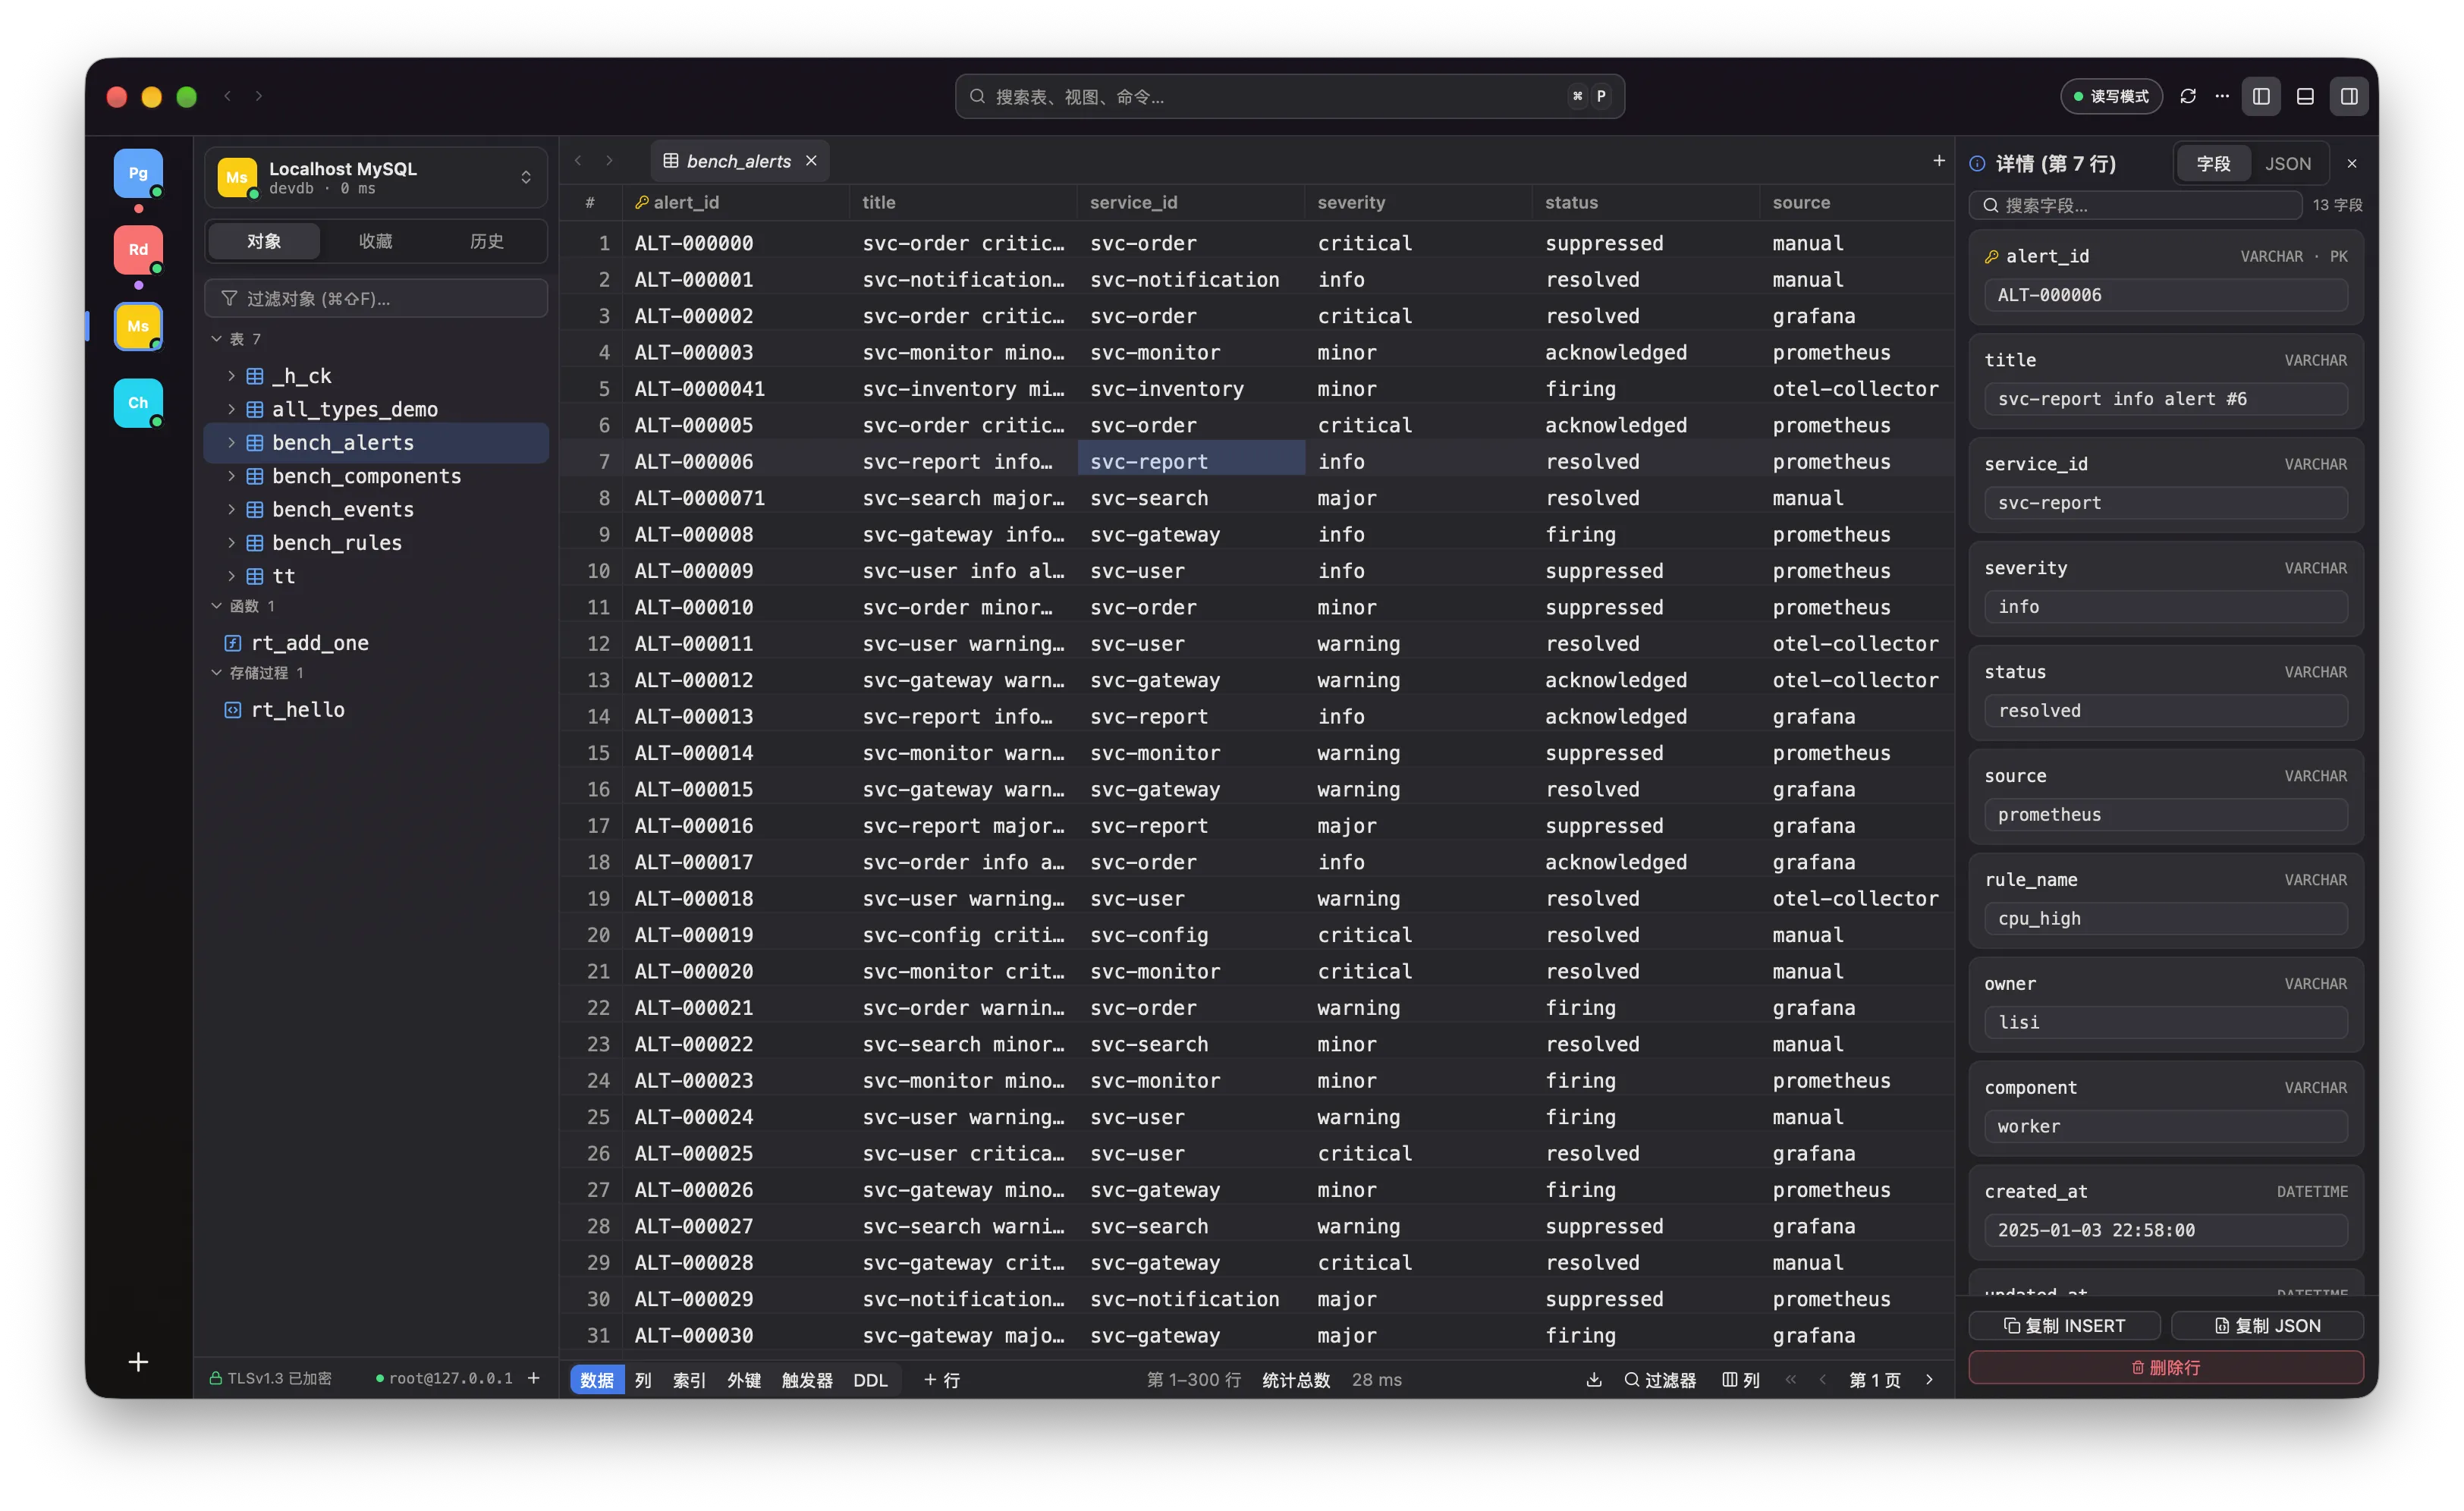This screenshot has width=2464, height=1511.
Task: Collapse the functions group
Action: pos(216,606)
